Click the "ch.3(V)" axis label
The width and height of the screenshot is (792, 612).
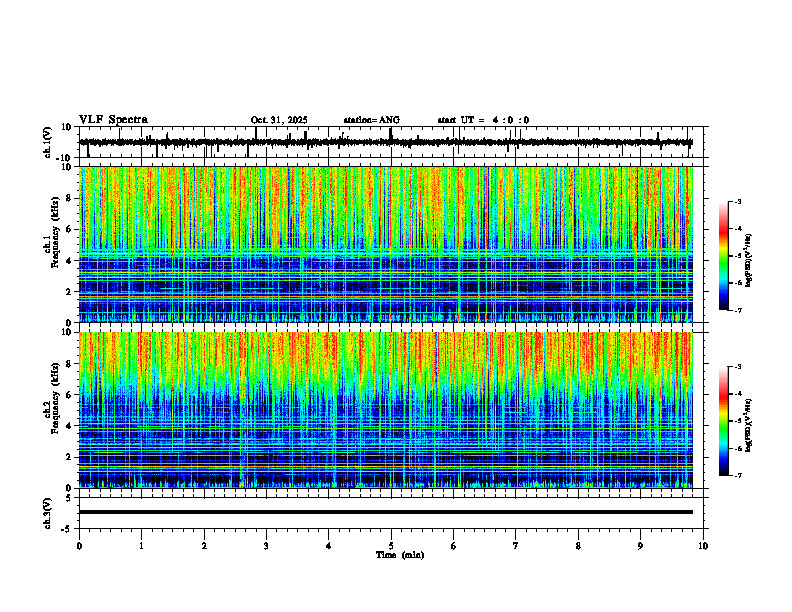[x=48, y=513]
